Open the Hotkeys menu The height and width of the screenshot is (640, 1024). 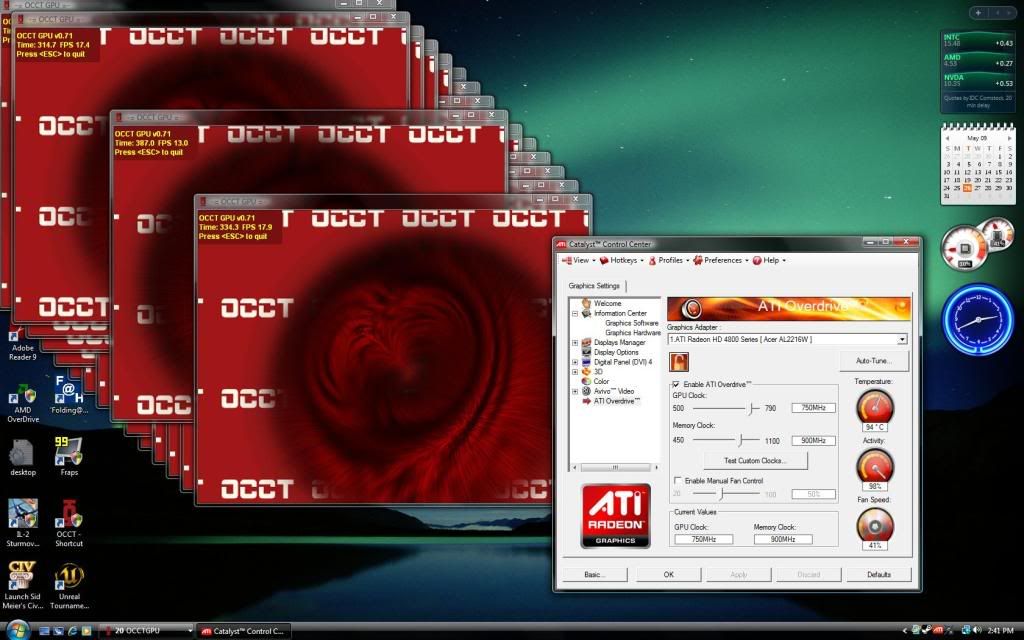tap(622, 260)
